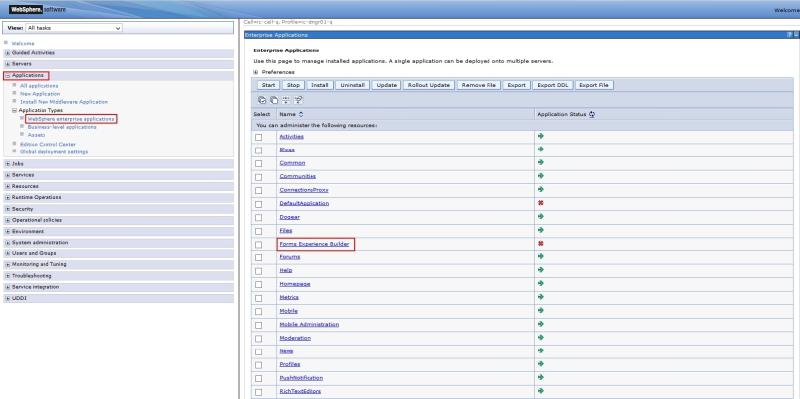800x399 pixels.
Task: Click the green status arrow for Blogs
Action: point(541,149)
